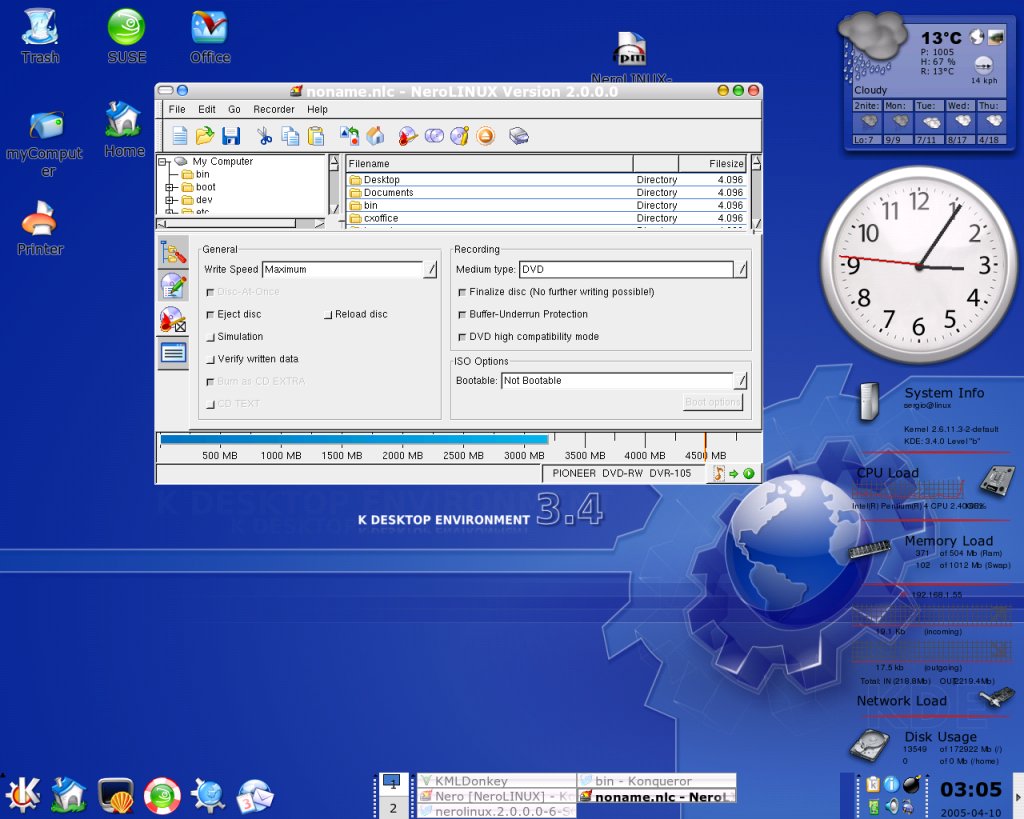1024x819 pixels.
Task: Uncheck Buffer-Underrun Protection
Action: pos(461,314)
